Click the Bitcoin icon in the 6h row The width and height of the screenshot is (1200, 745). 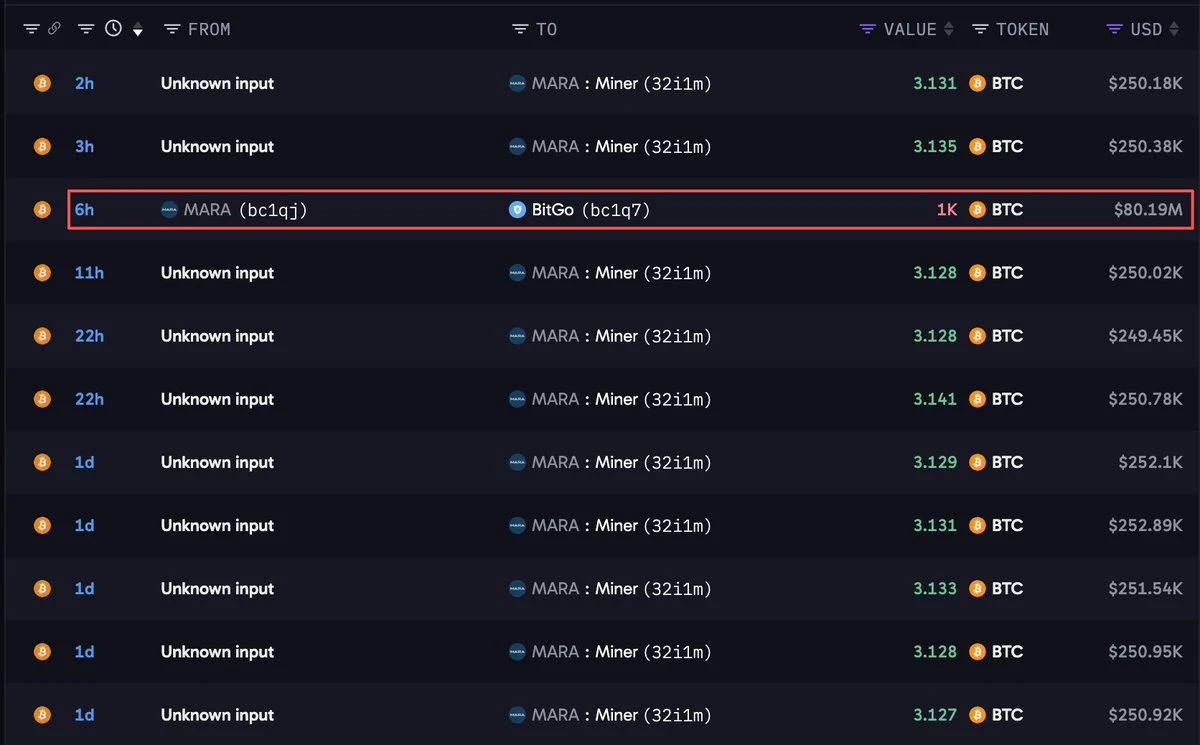[x=42, y=210]
